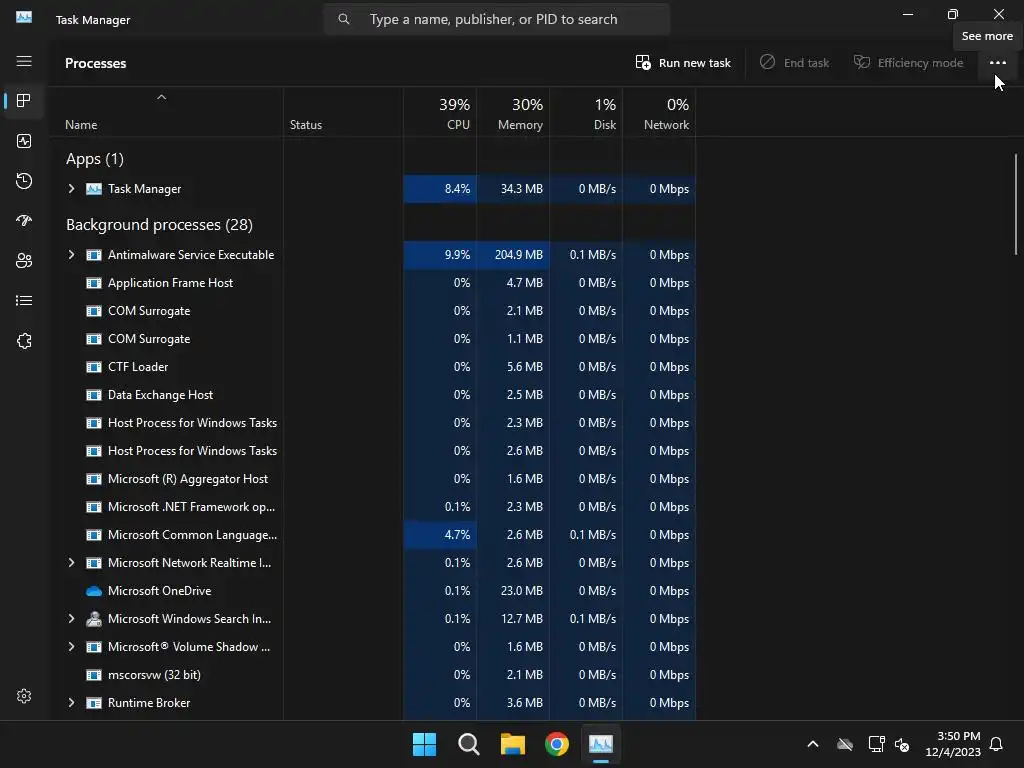
Task: Open Task Manager settings gear
Action: [x=24, y=696]
